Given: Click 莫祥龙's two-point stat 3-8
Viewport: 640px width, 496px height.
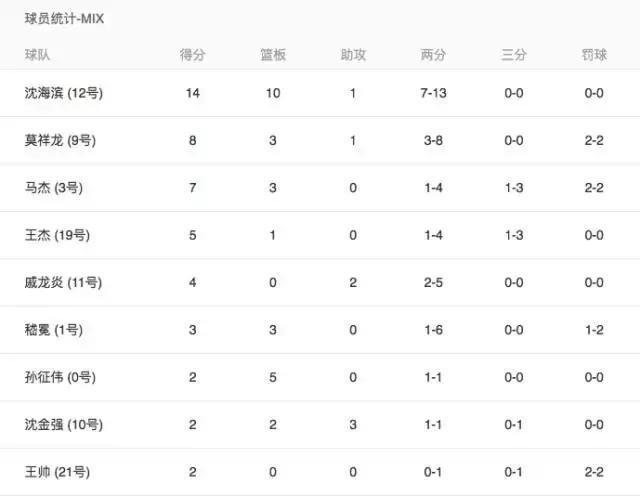Looking at the screenshot, I should pos(433,141).
